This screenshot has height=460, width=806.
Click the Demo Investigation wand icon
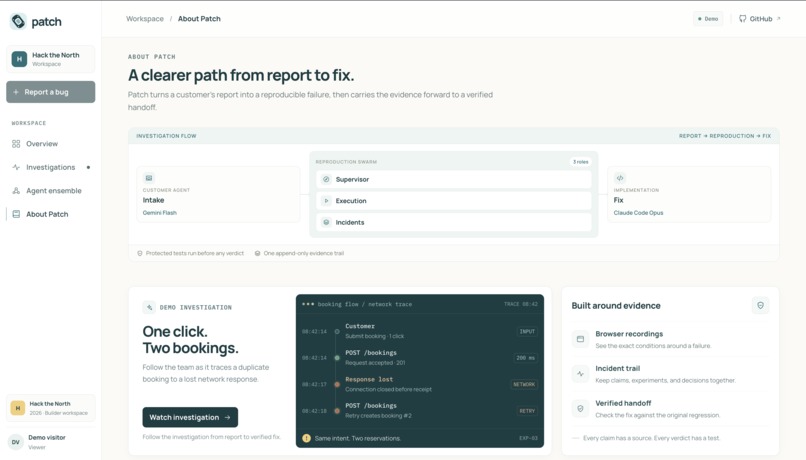[x=149, y=307]
